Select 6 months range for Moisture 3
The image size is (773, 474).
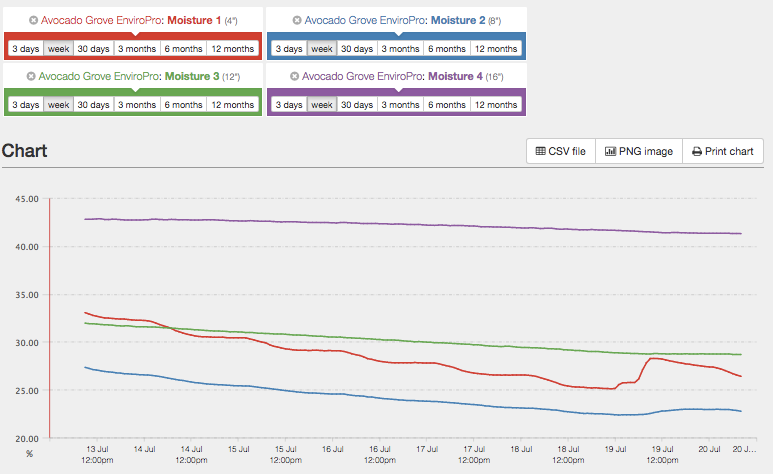pyautogui.click(x=183, y=104)
